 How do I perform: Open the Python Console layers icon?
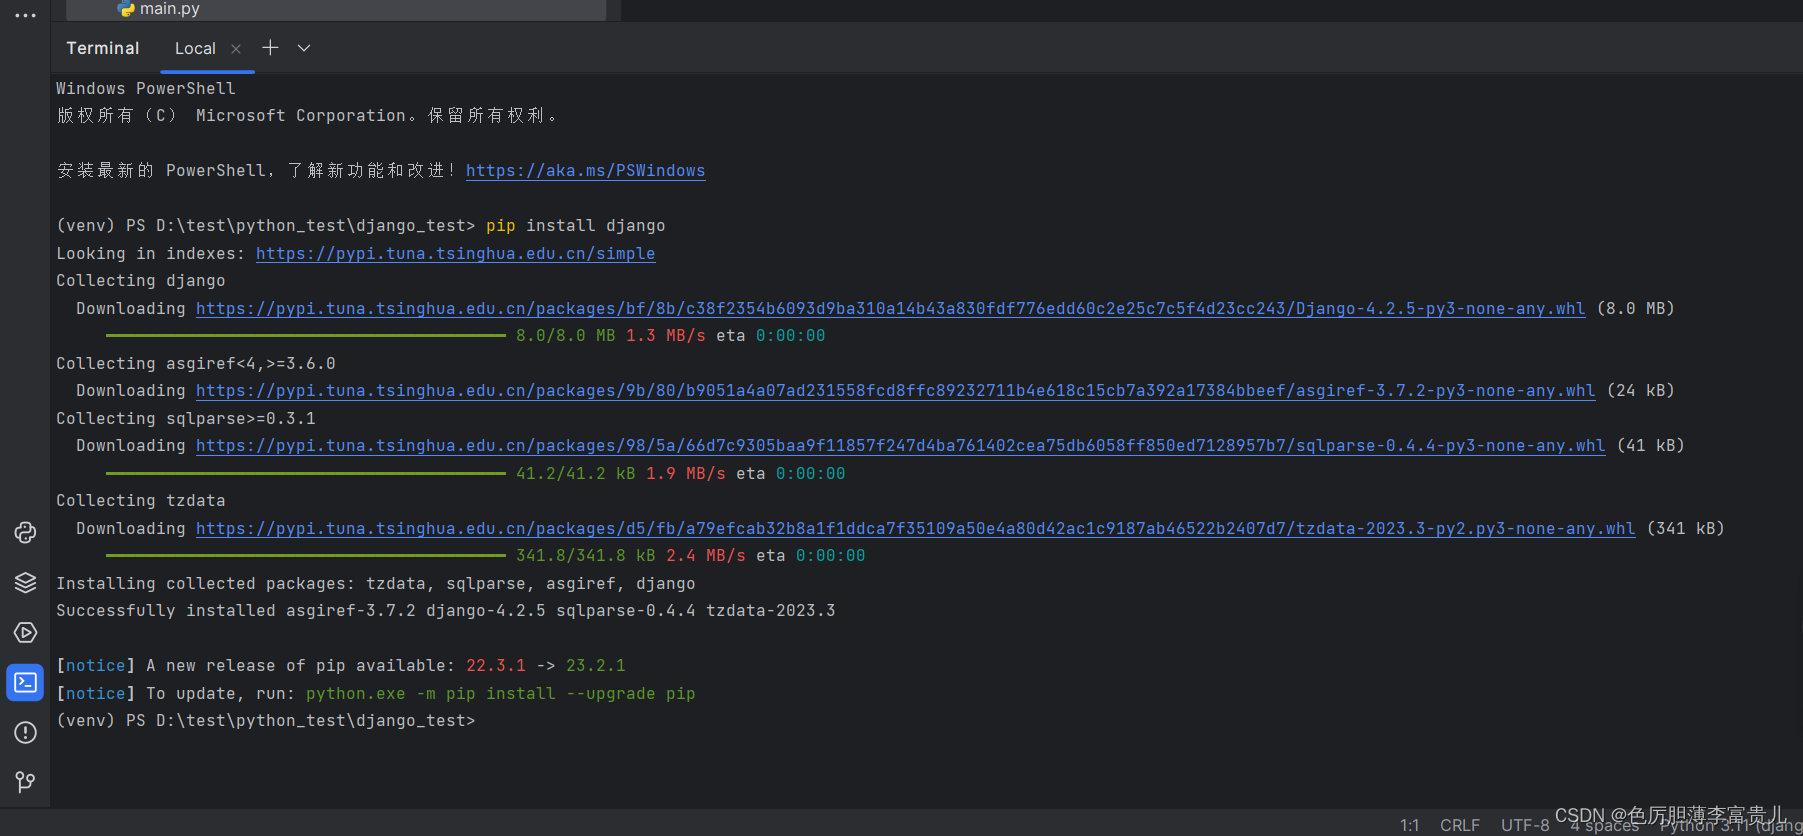click(x=25, y=583)
